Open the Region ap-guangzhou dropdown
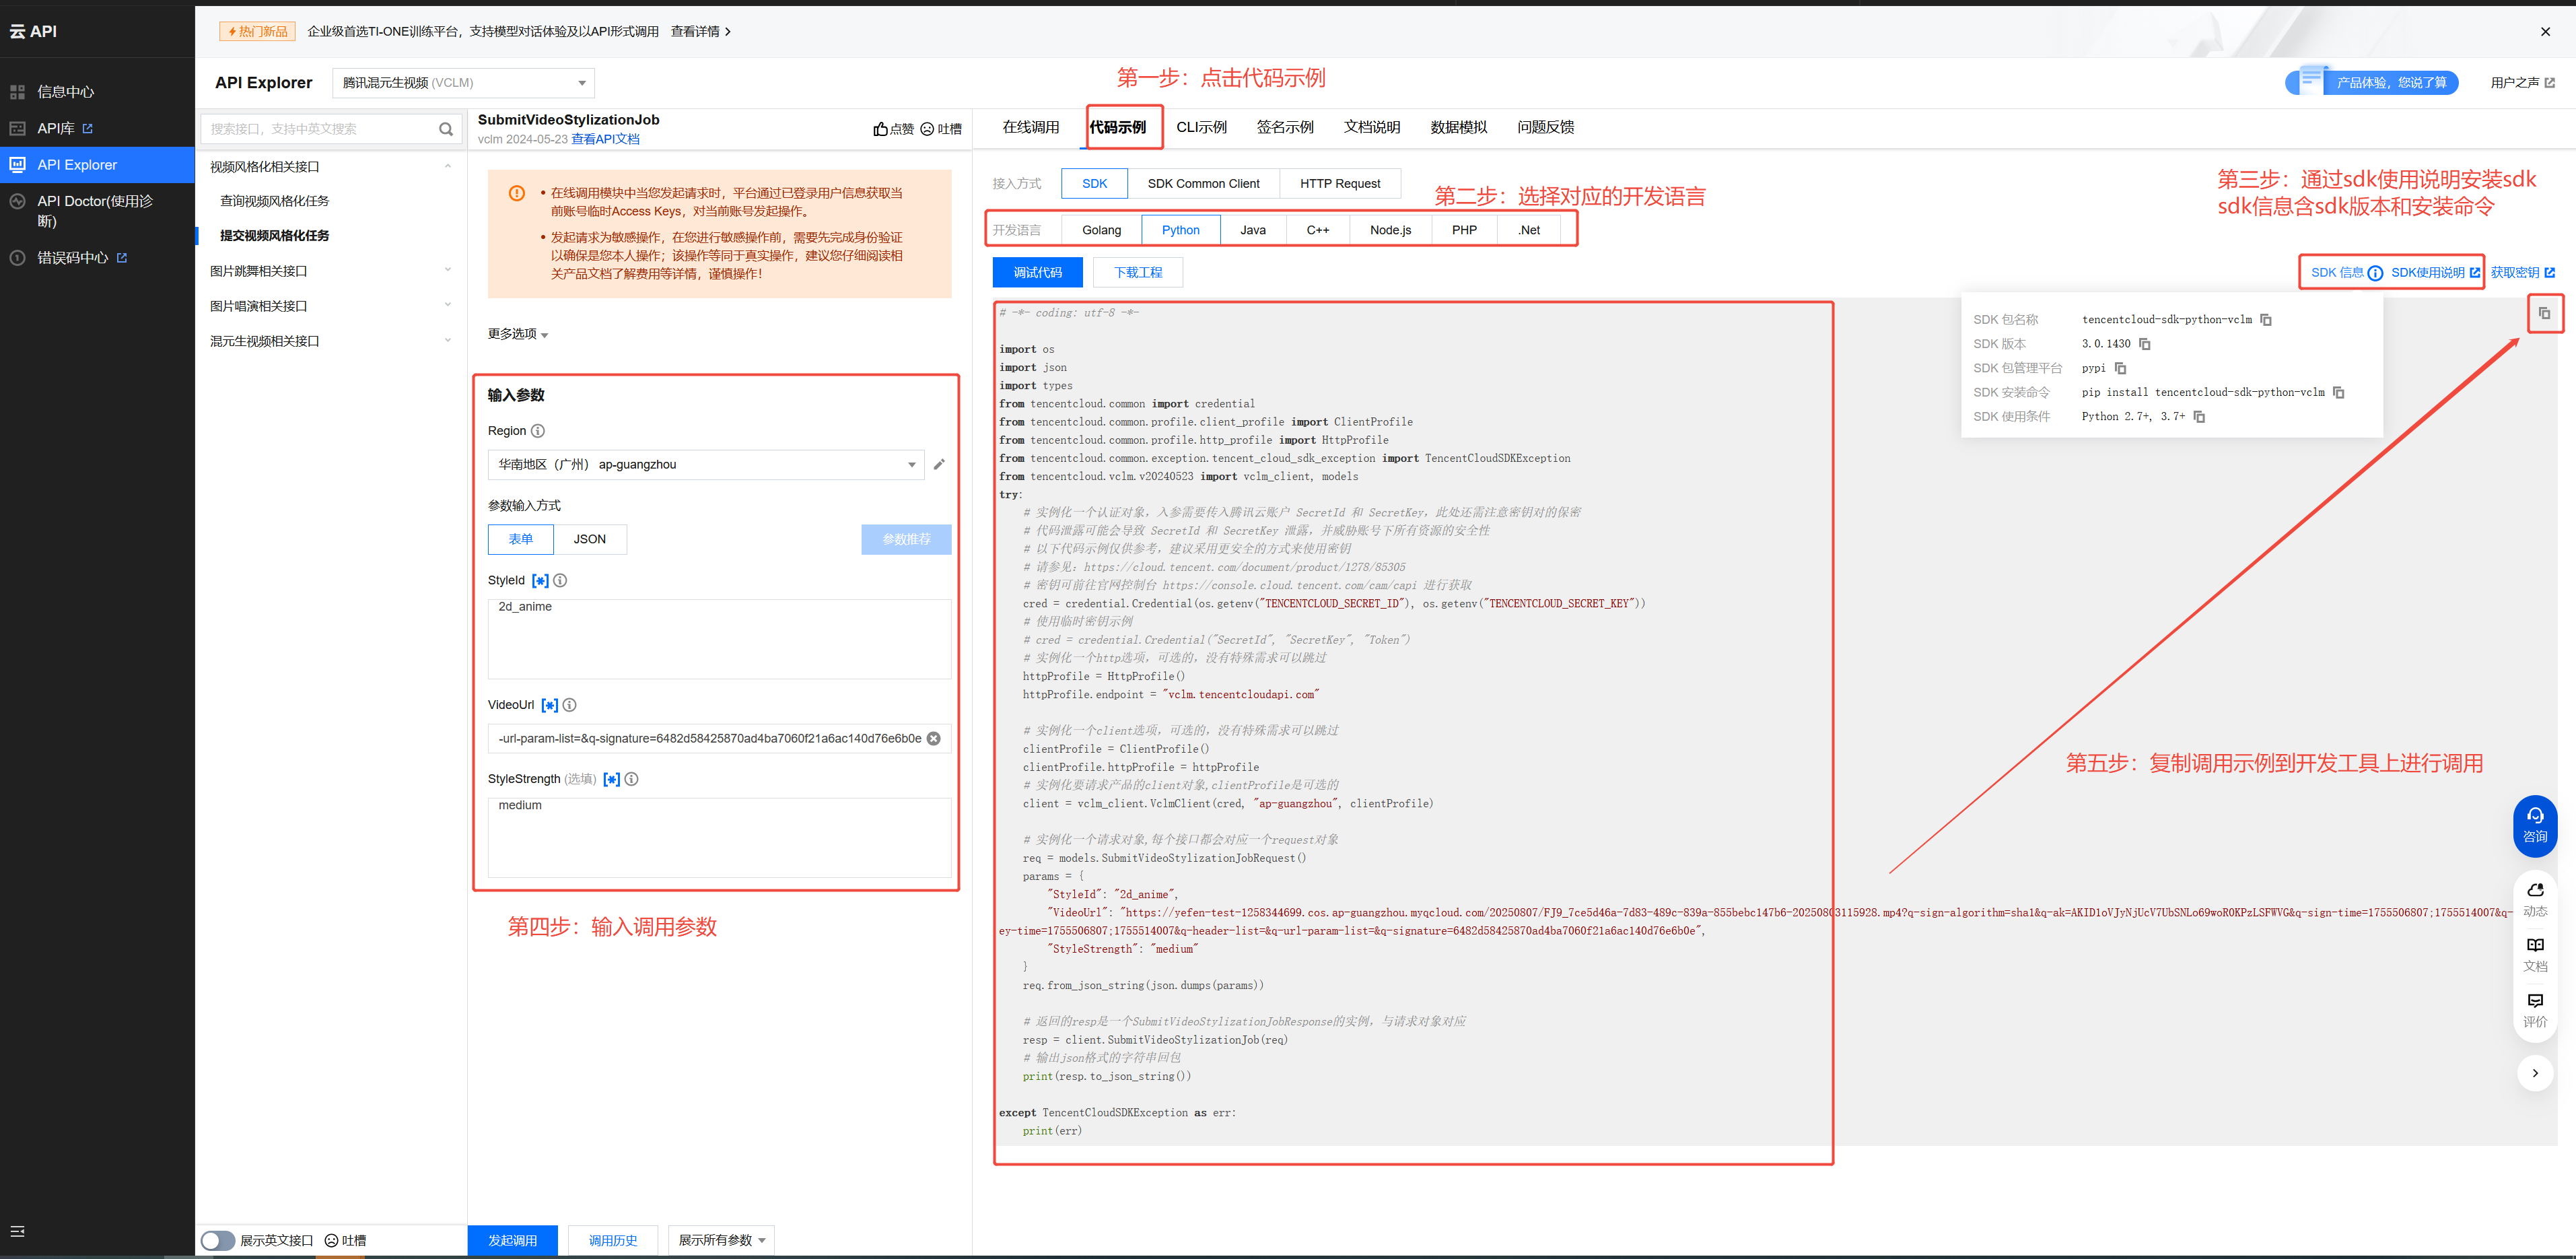 click(705, 464)
